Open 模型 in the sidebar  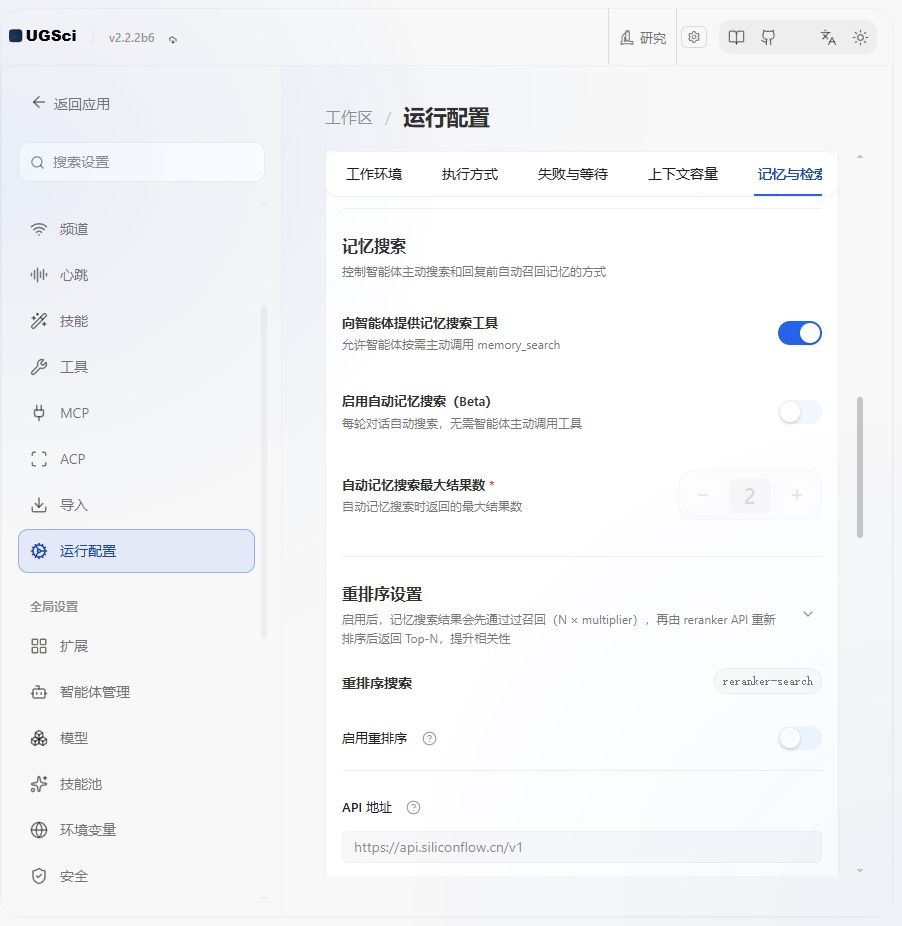pyautogui.click(x=136, y=738)
